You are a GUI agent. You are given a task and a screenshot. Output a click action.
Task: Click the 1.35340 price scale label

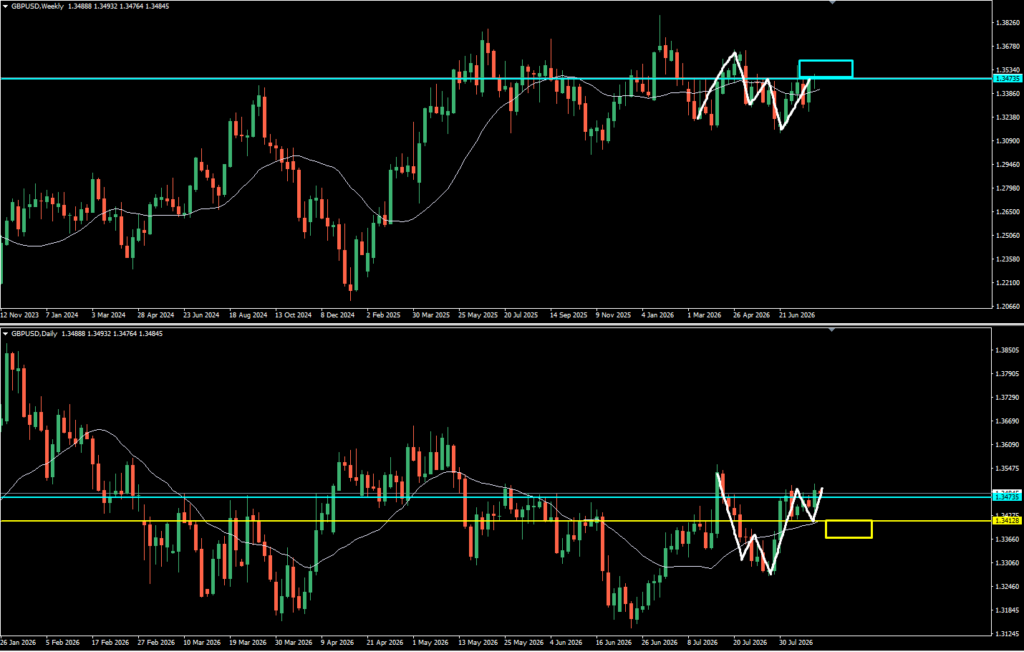(x=1008, y=70)
